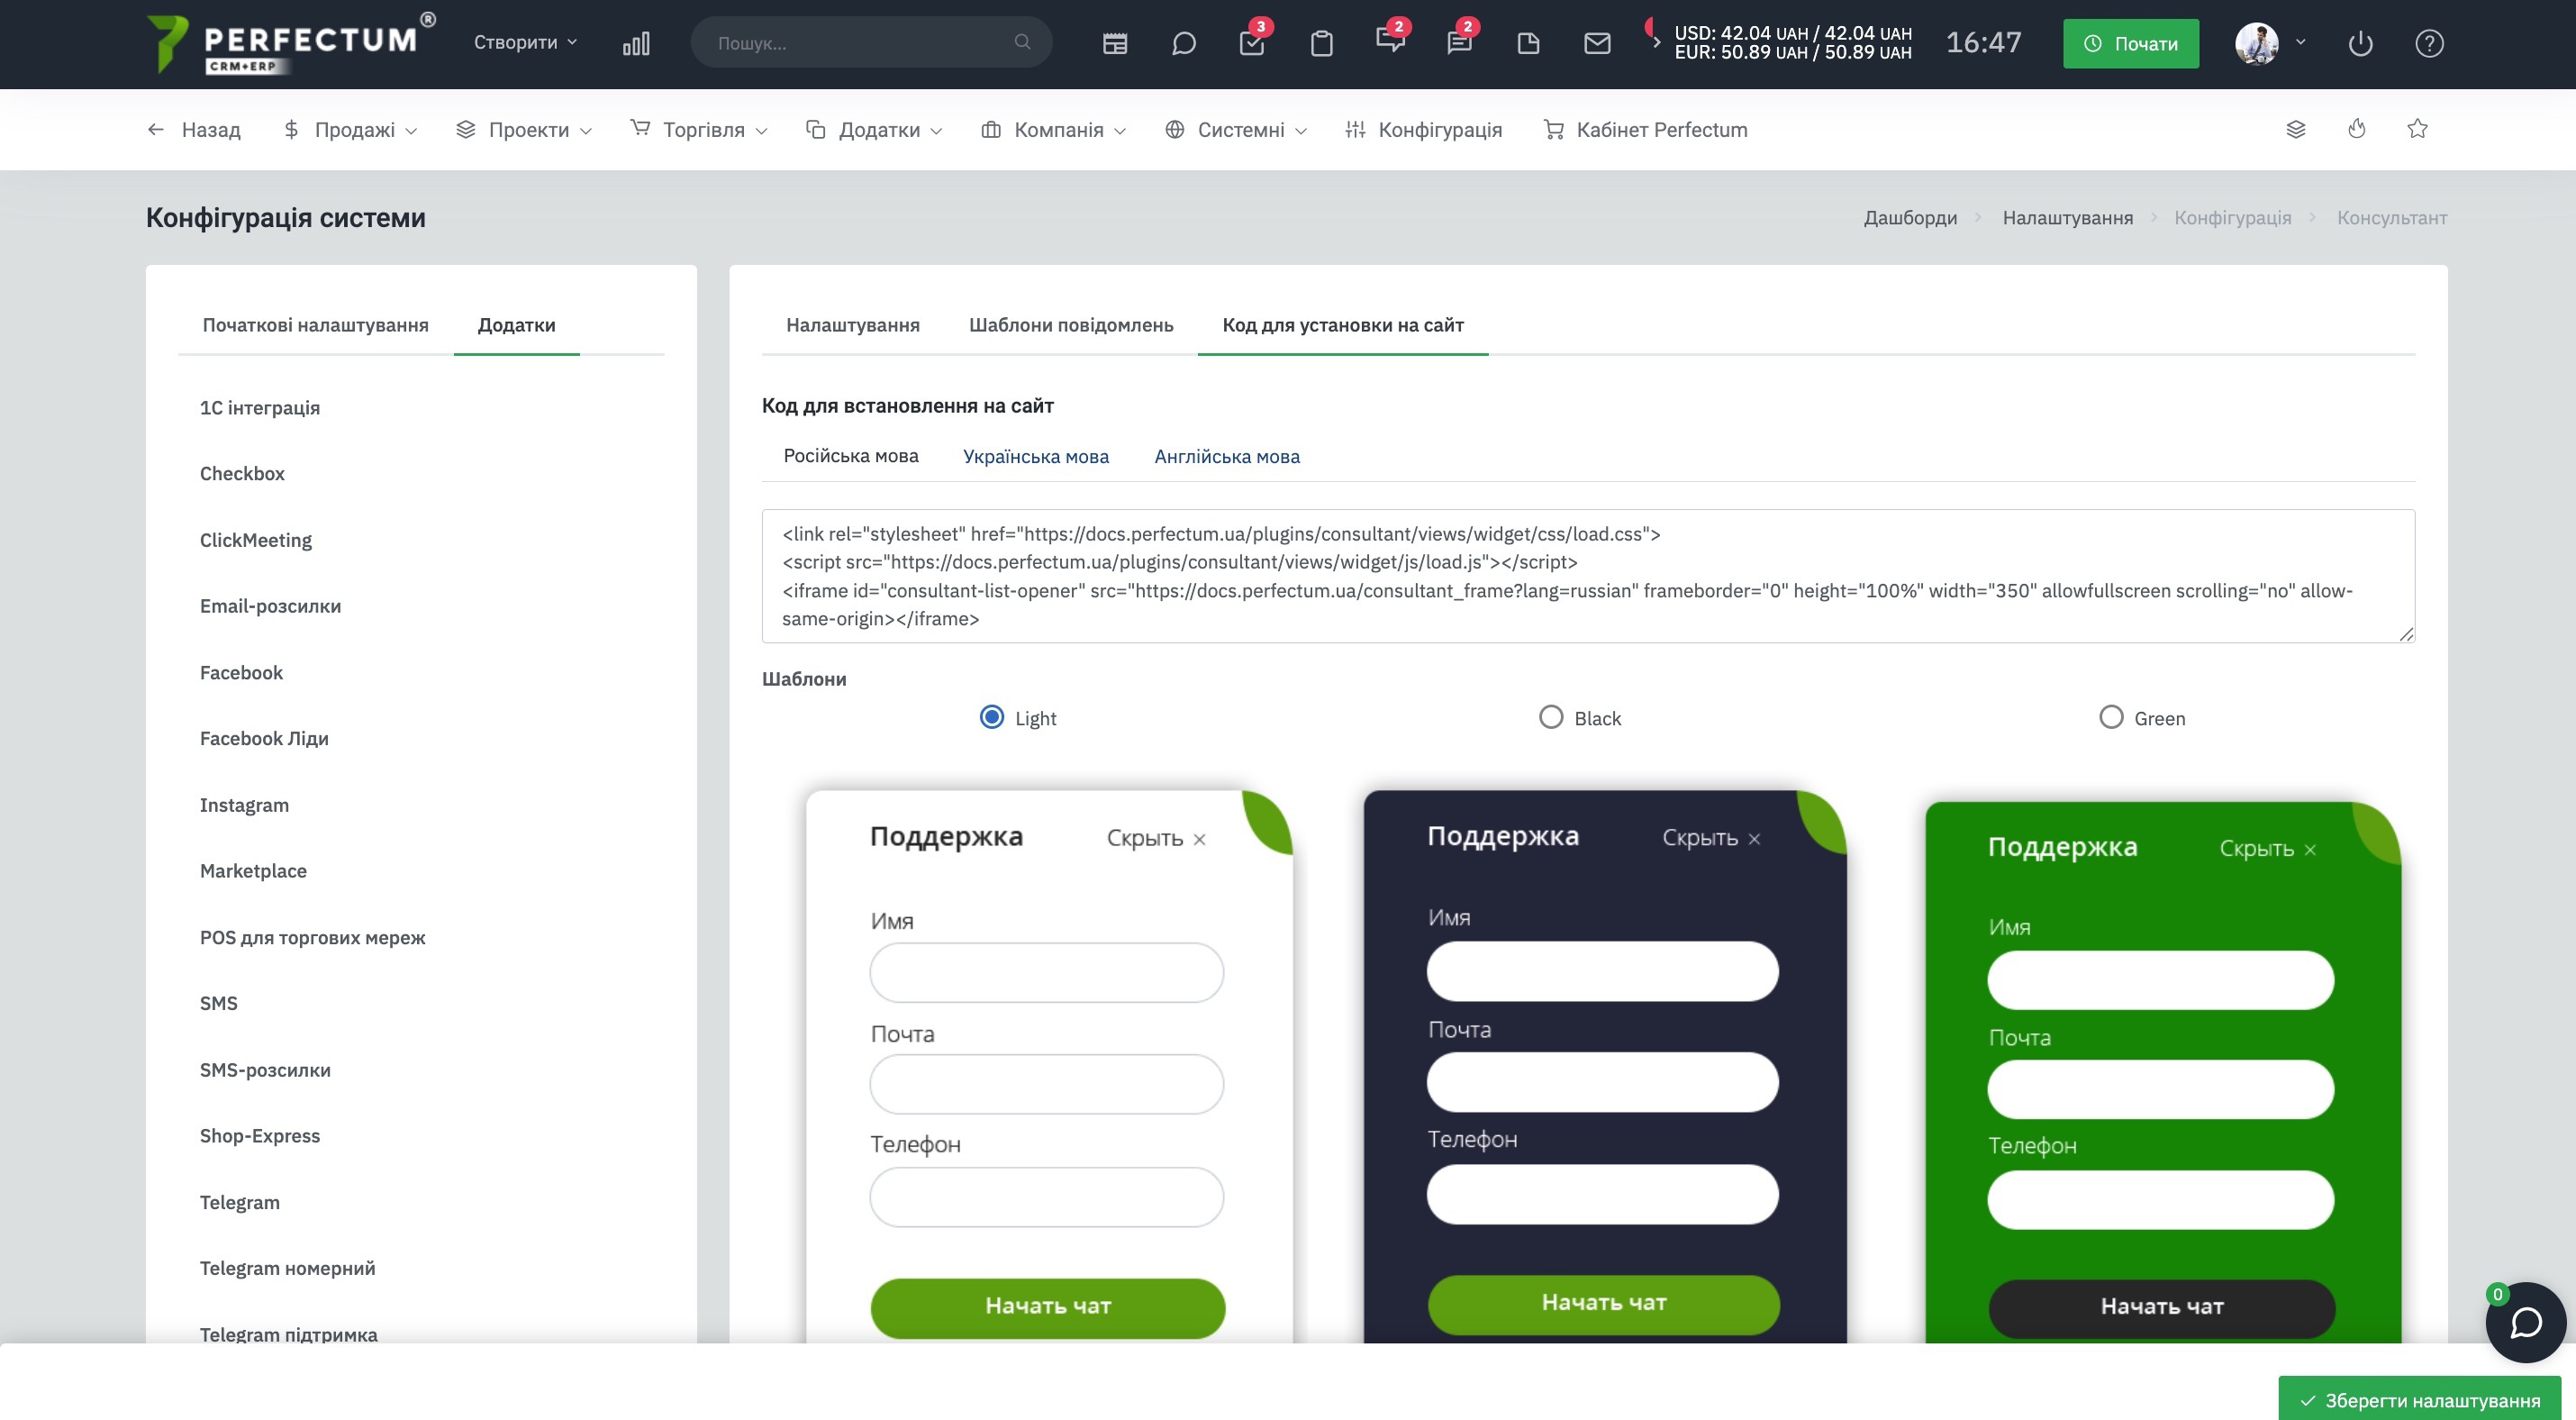
Task: Expand the Системні menu
Action: coord(1236,129)
